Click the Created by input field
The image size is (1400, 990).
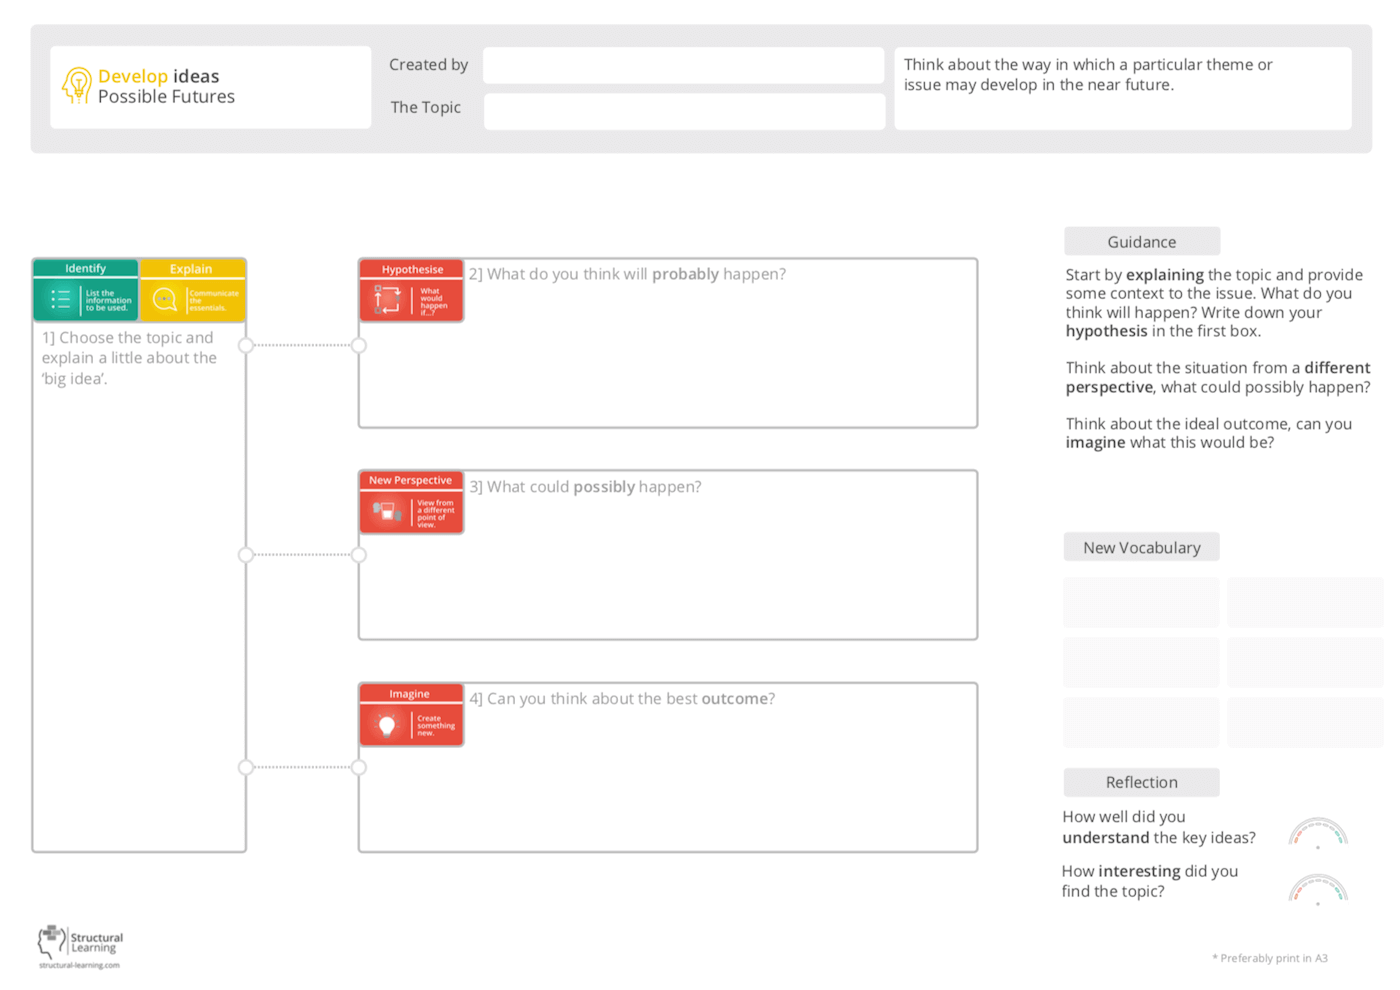click(683, 64)
